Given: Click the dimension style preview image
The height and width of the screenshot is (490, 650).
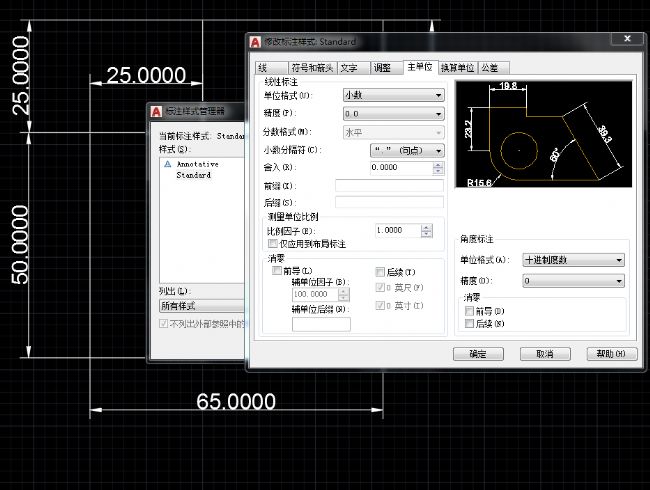Looking at the screenshot, I should pos(543,134).
